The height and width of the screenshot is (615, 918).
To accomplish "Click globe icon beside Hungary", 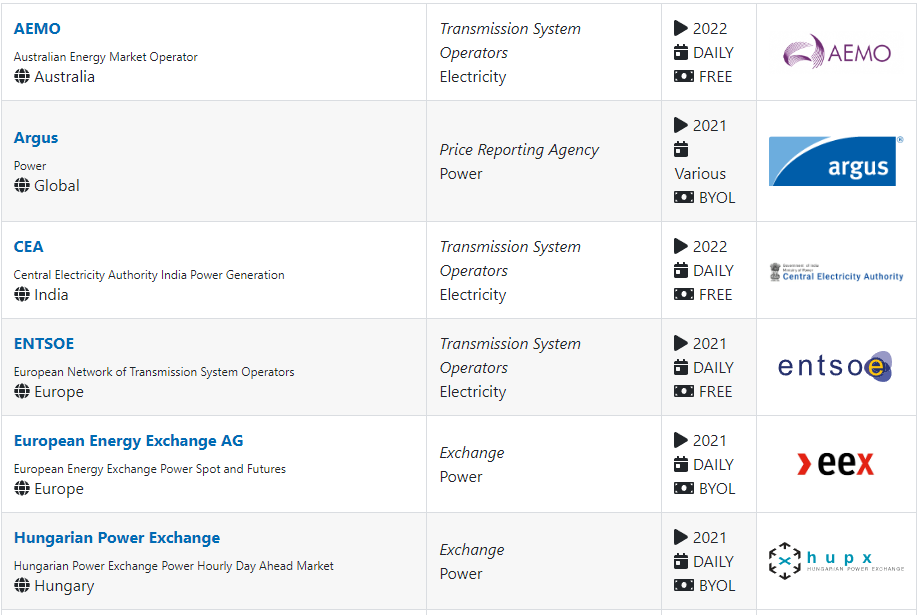I will tap(22, 586).
